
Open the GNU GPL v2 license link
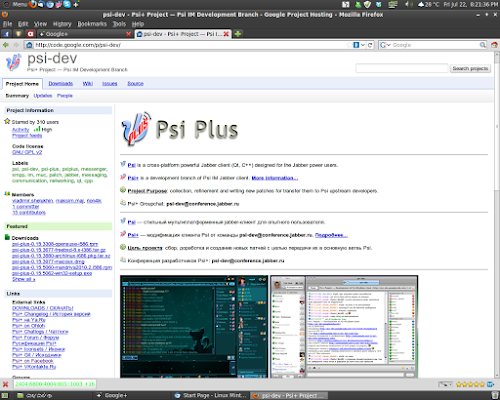(x=27, y=152)
